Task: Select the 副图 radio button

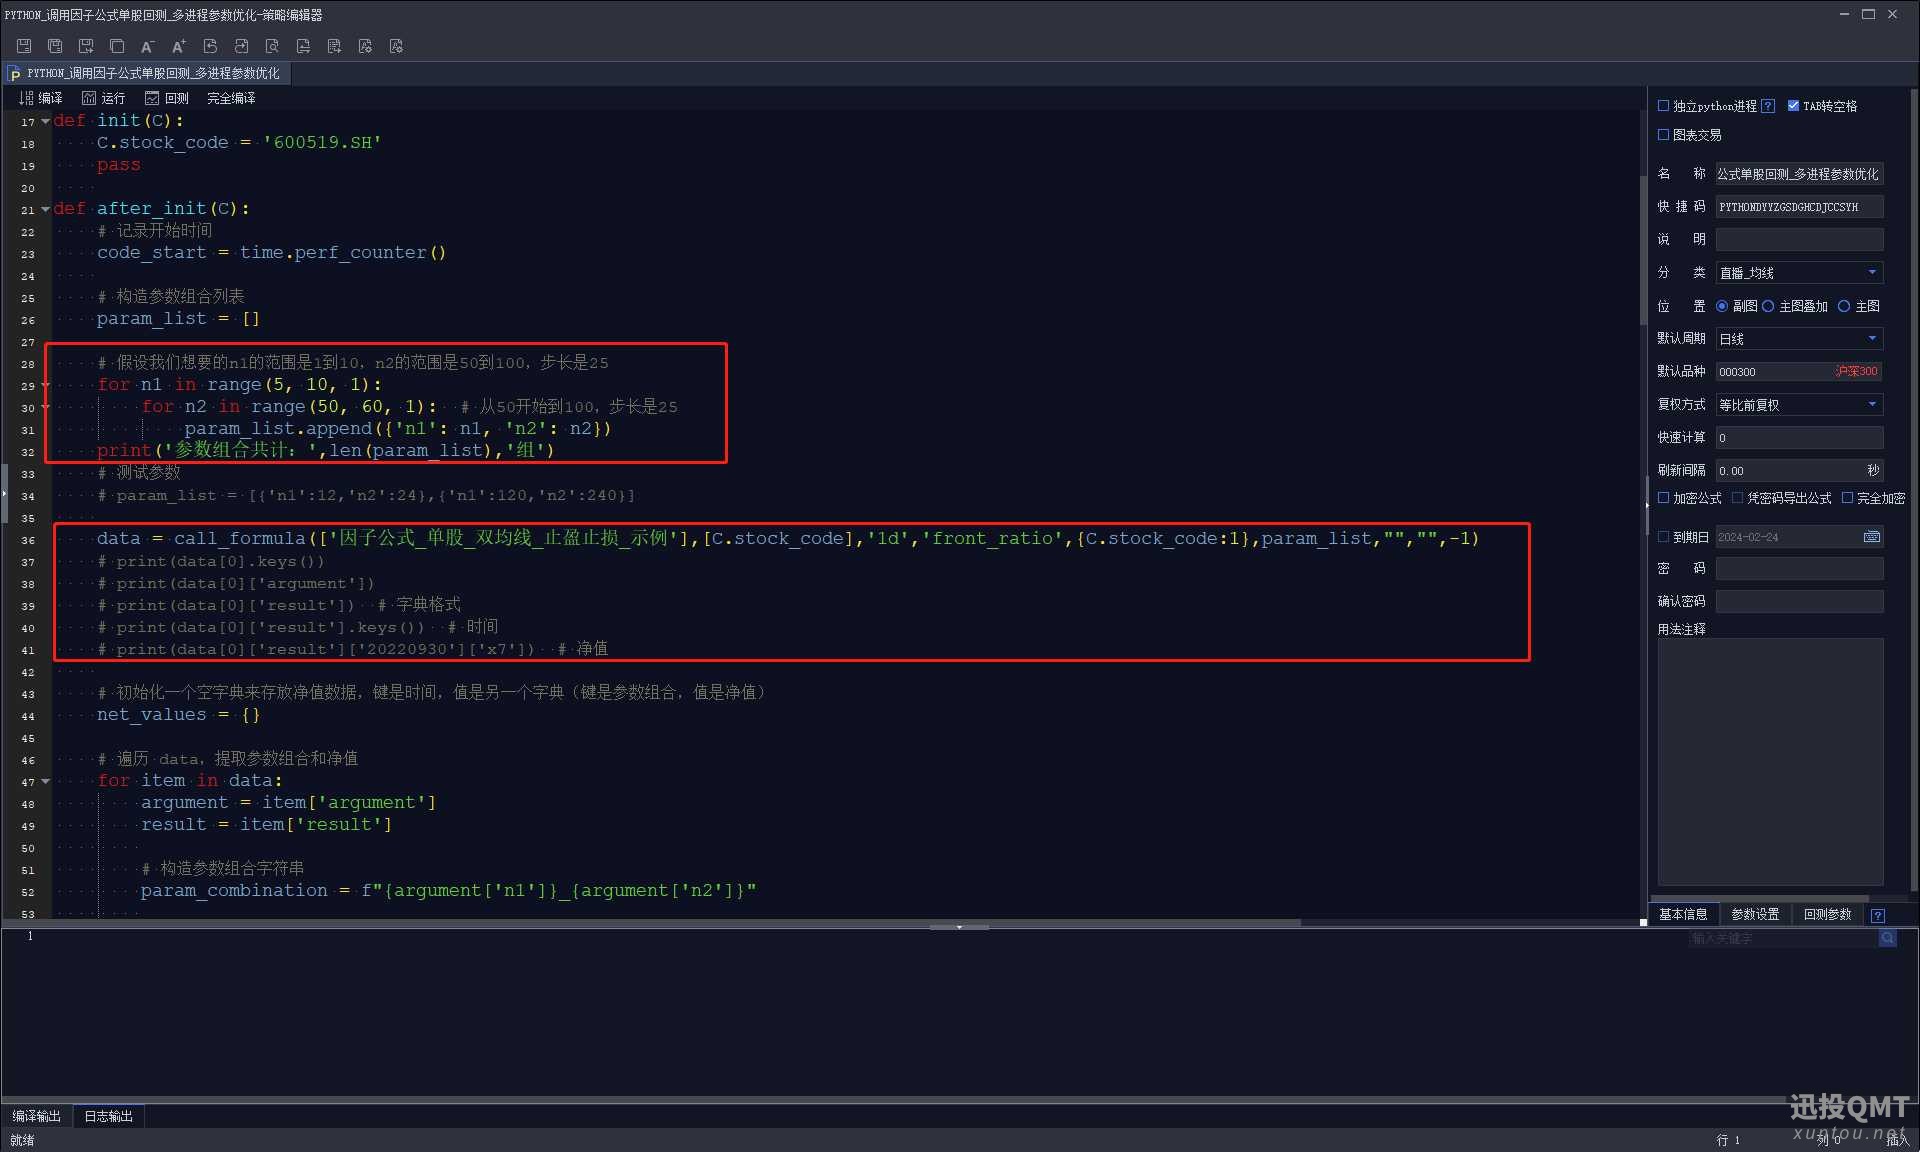Action: (1722, 306)
